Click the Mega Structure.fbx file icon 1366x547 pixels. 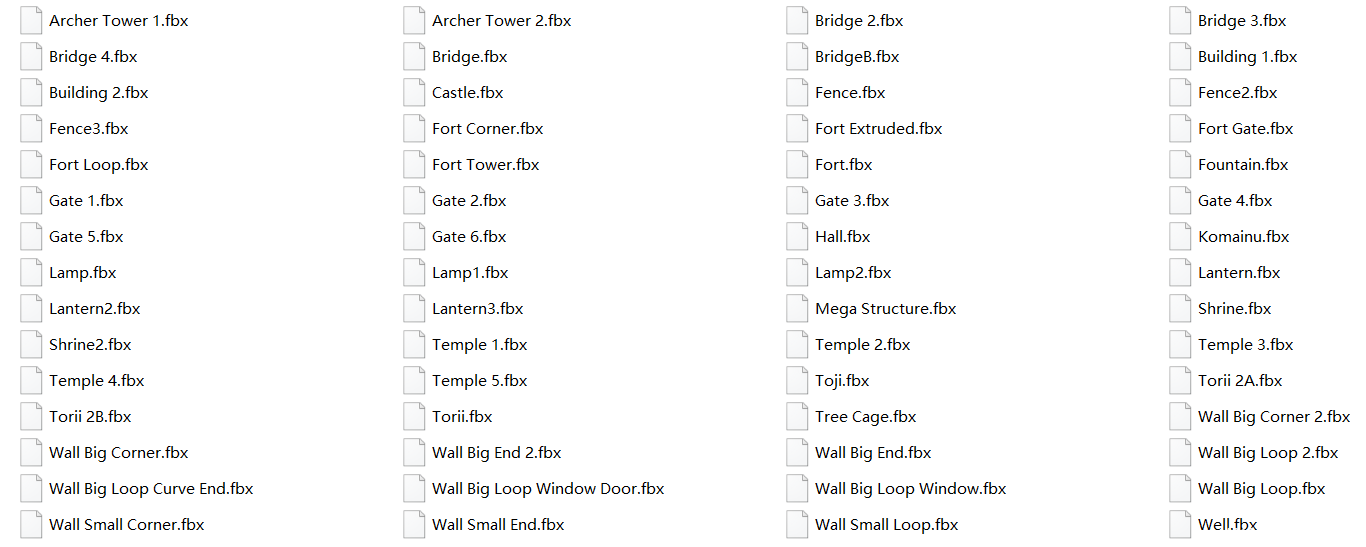(x=797, y=309)
